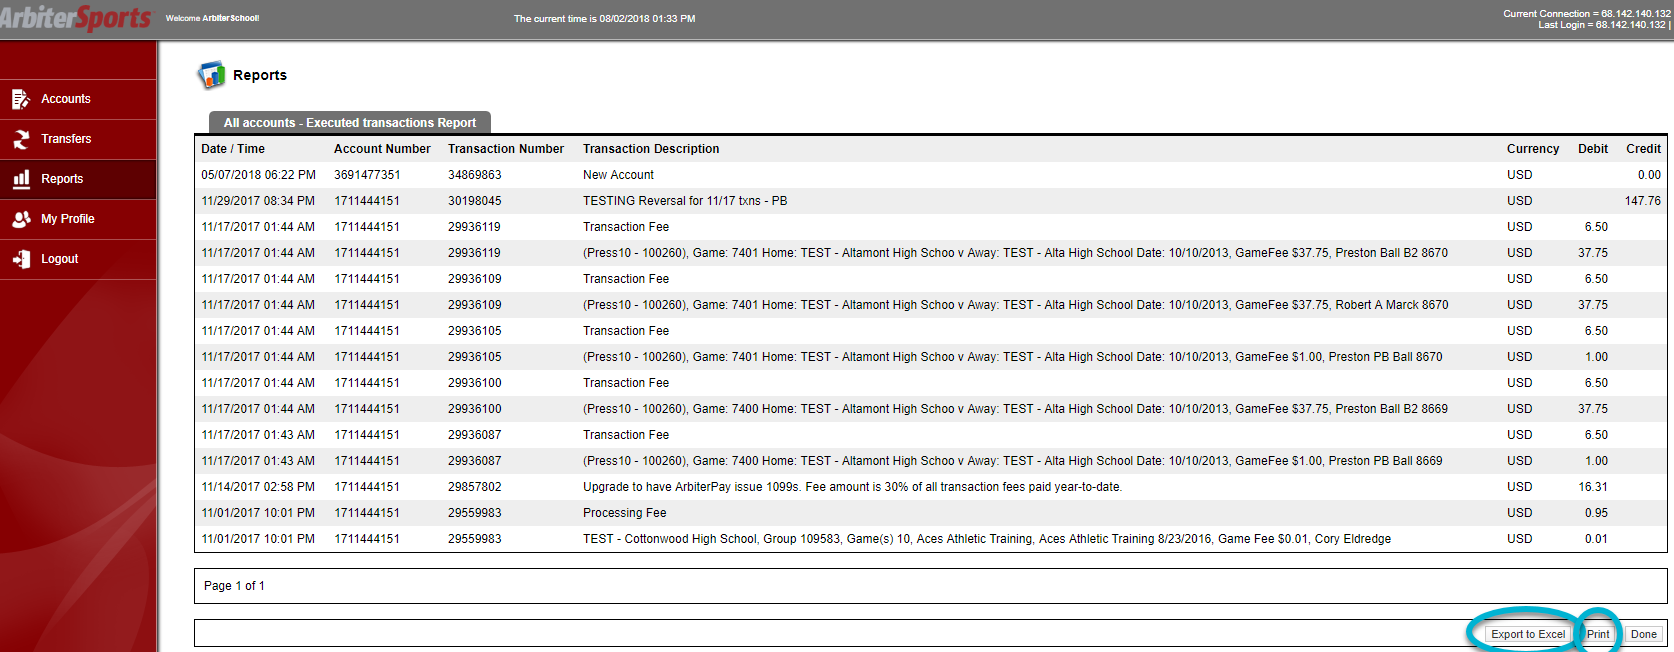Click the Welcome ArbiterSchool text
Viewport: 1674px width, 652px height.
(x=212, y=18)
